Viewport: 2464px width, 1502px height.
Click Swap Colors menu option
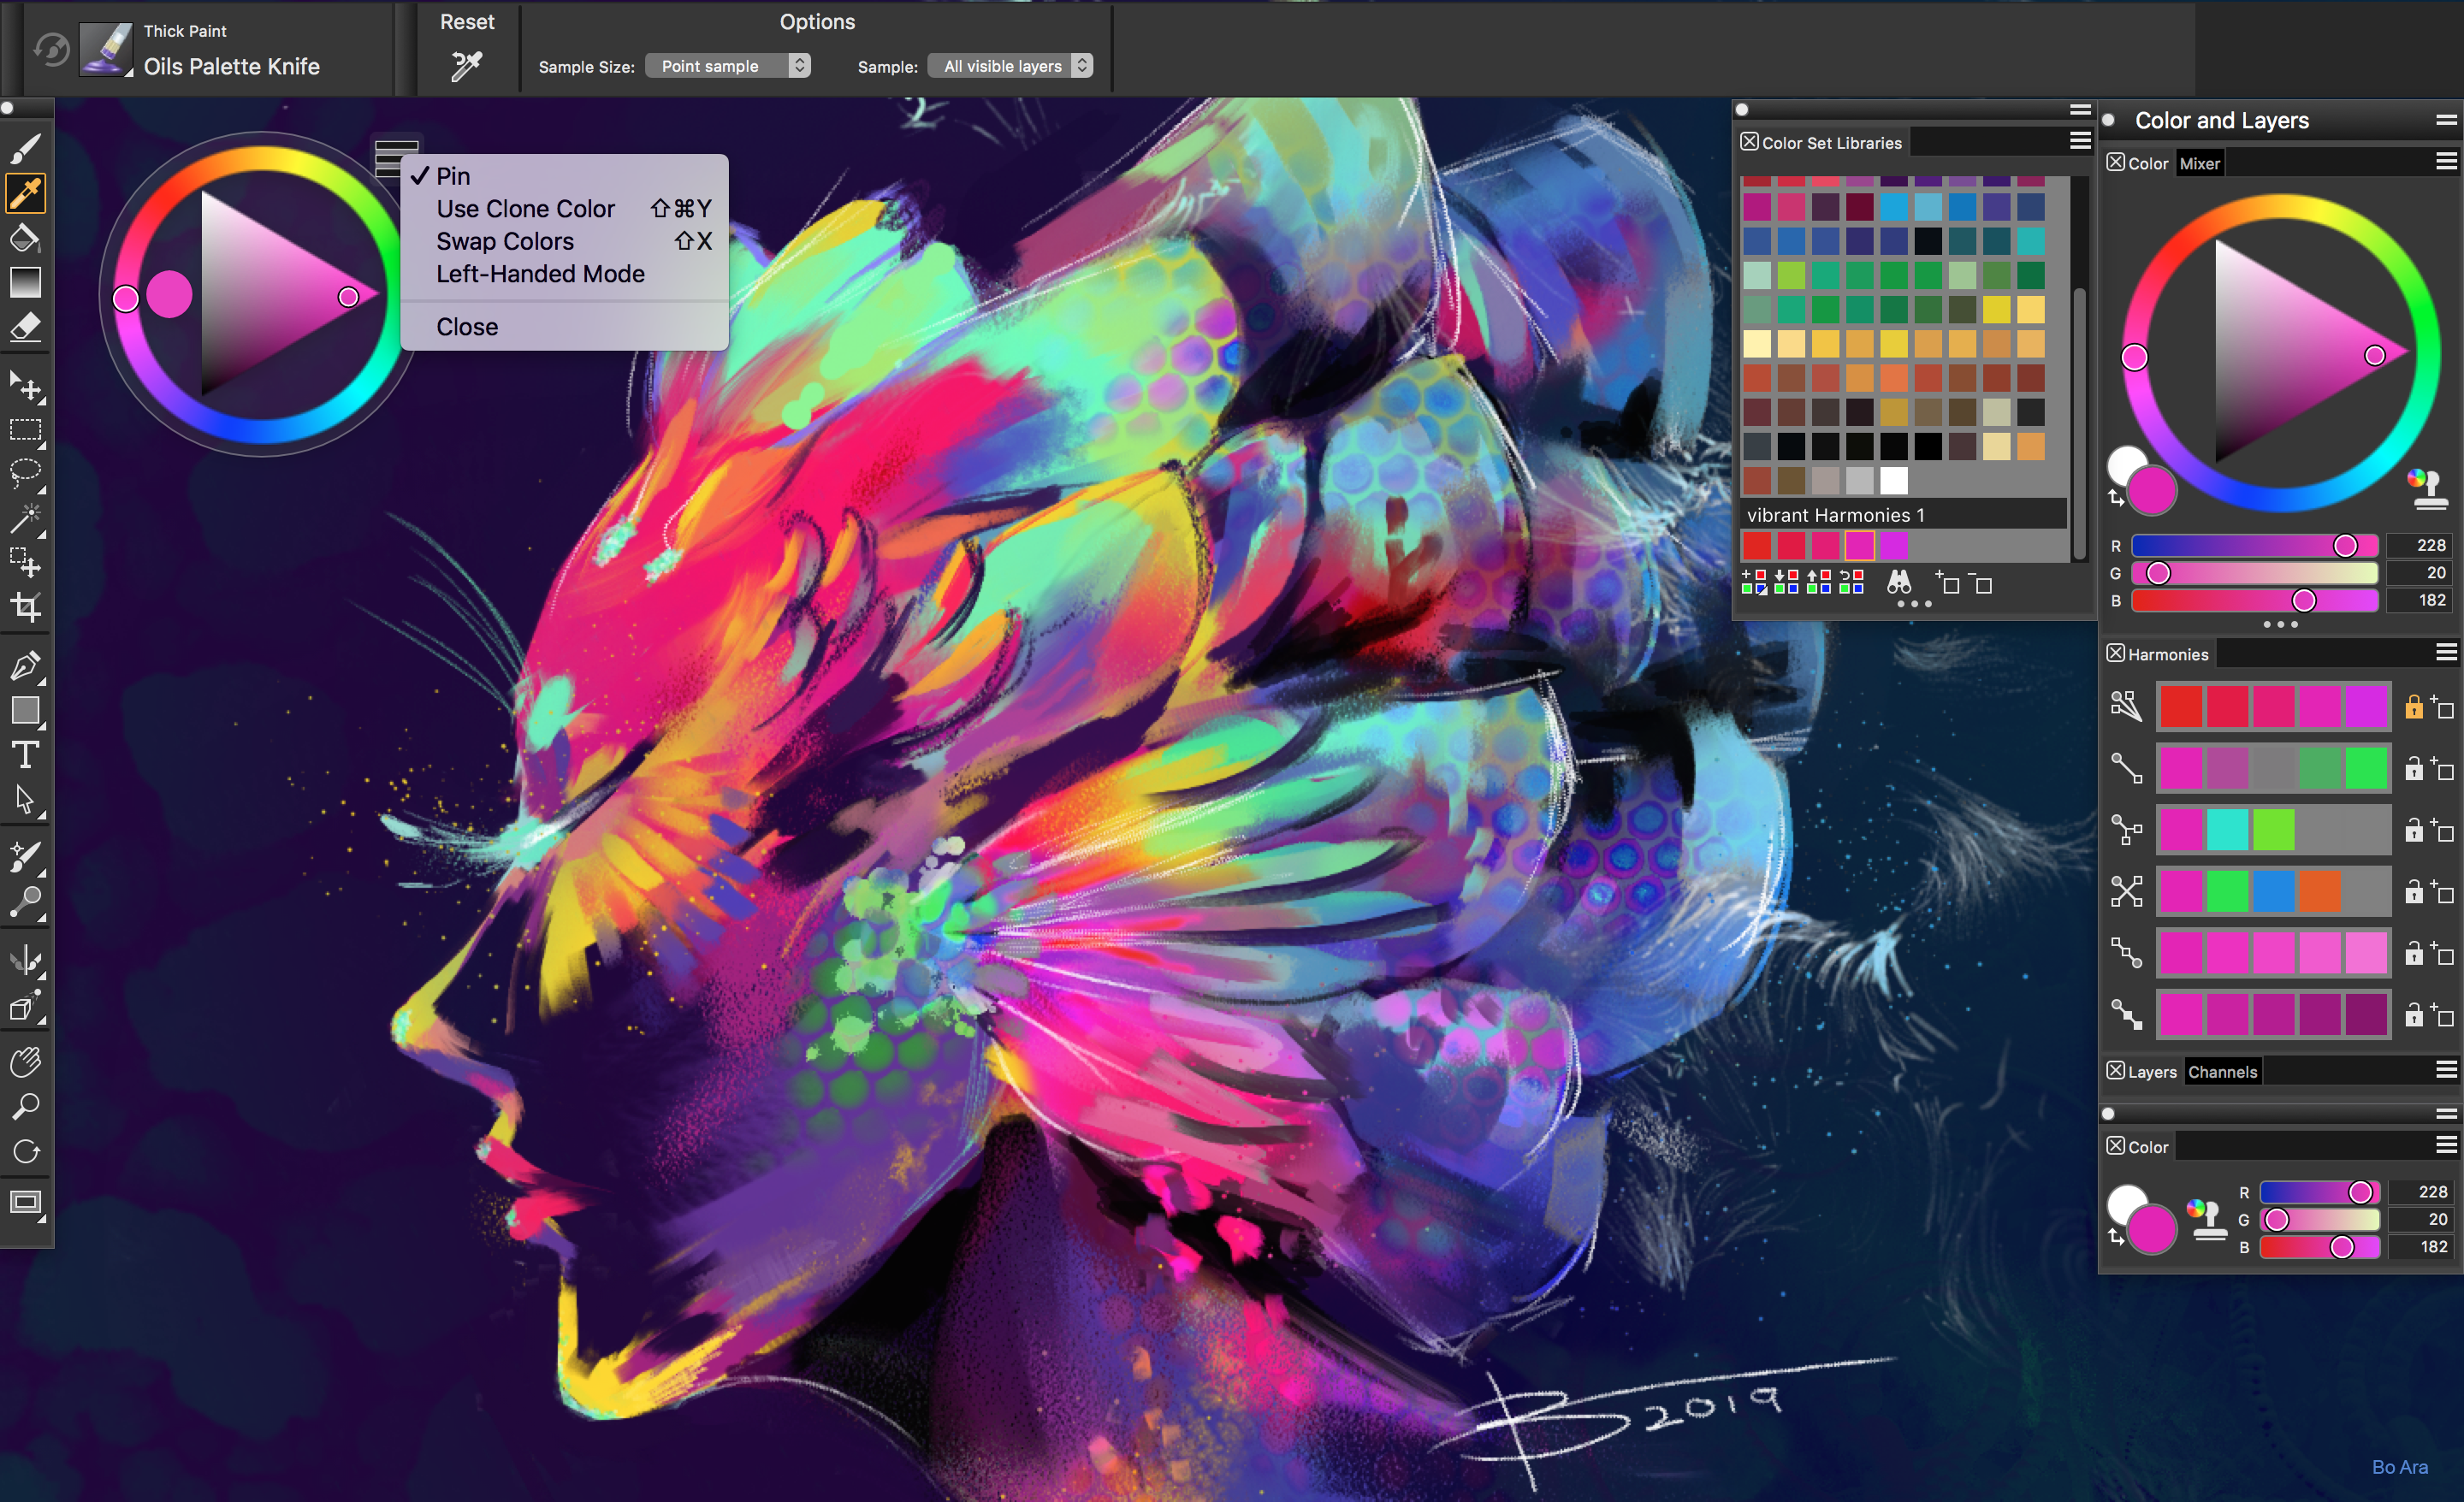point(501,241)
